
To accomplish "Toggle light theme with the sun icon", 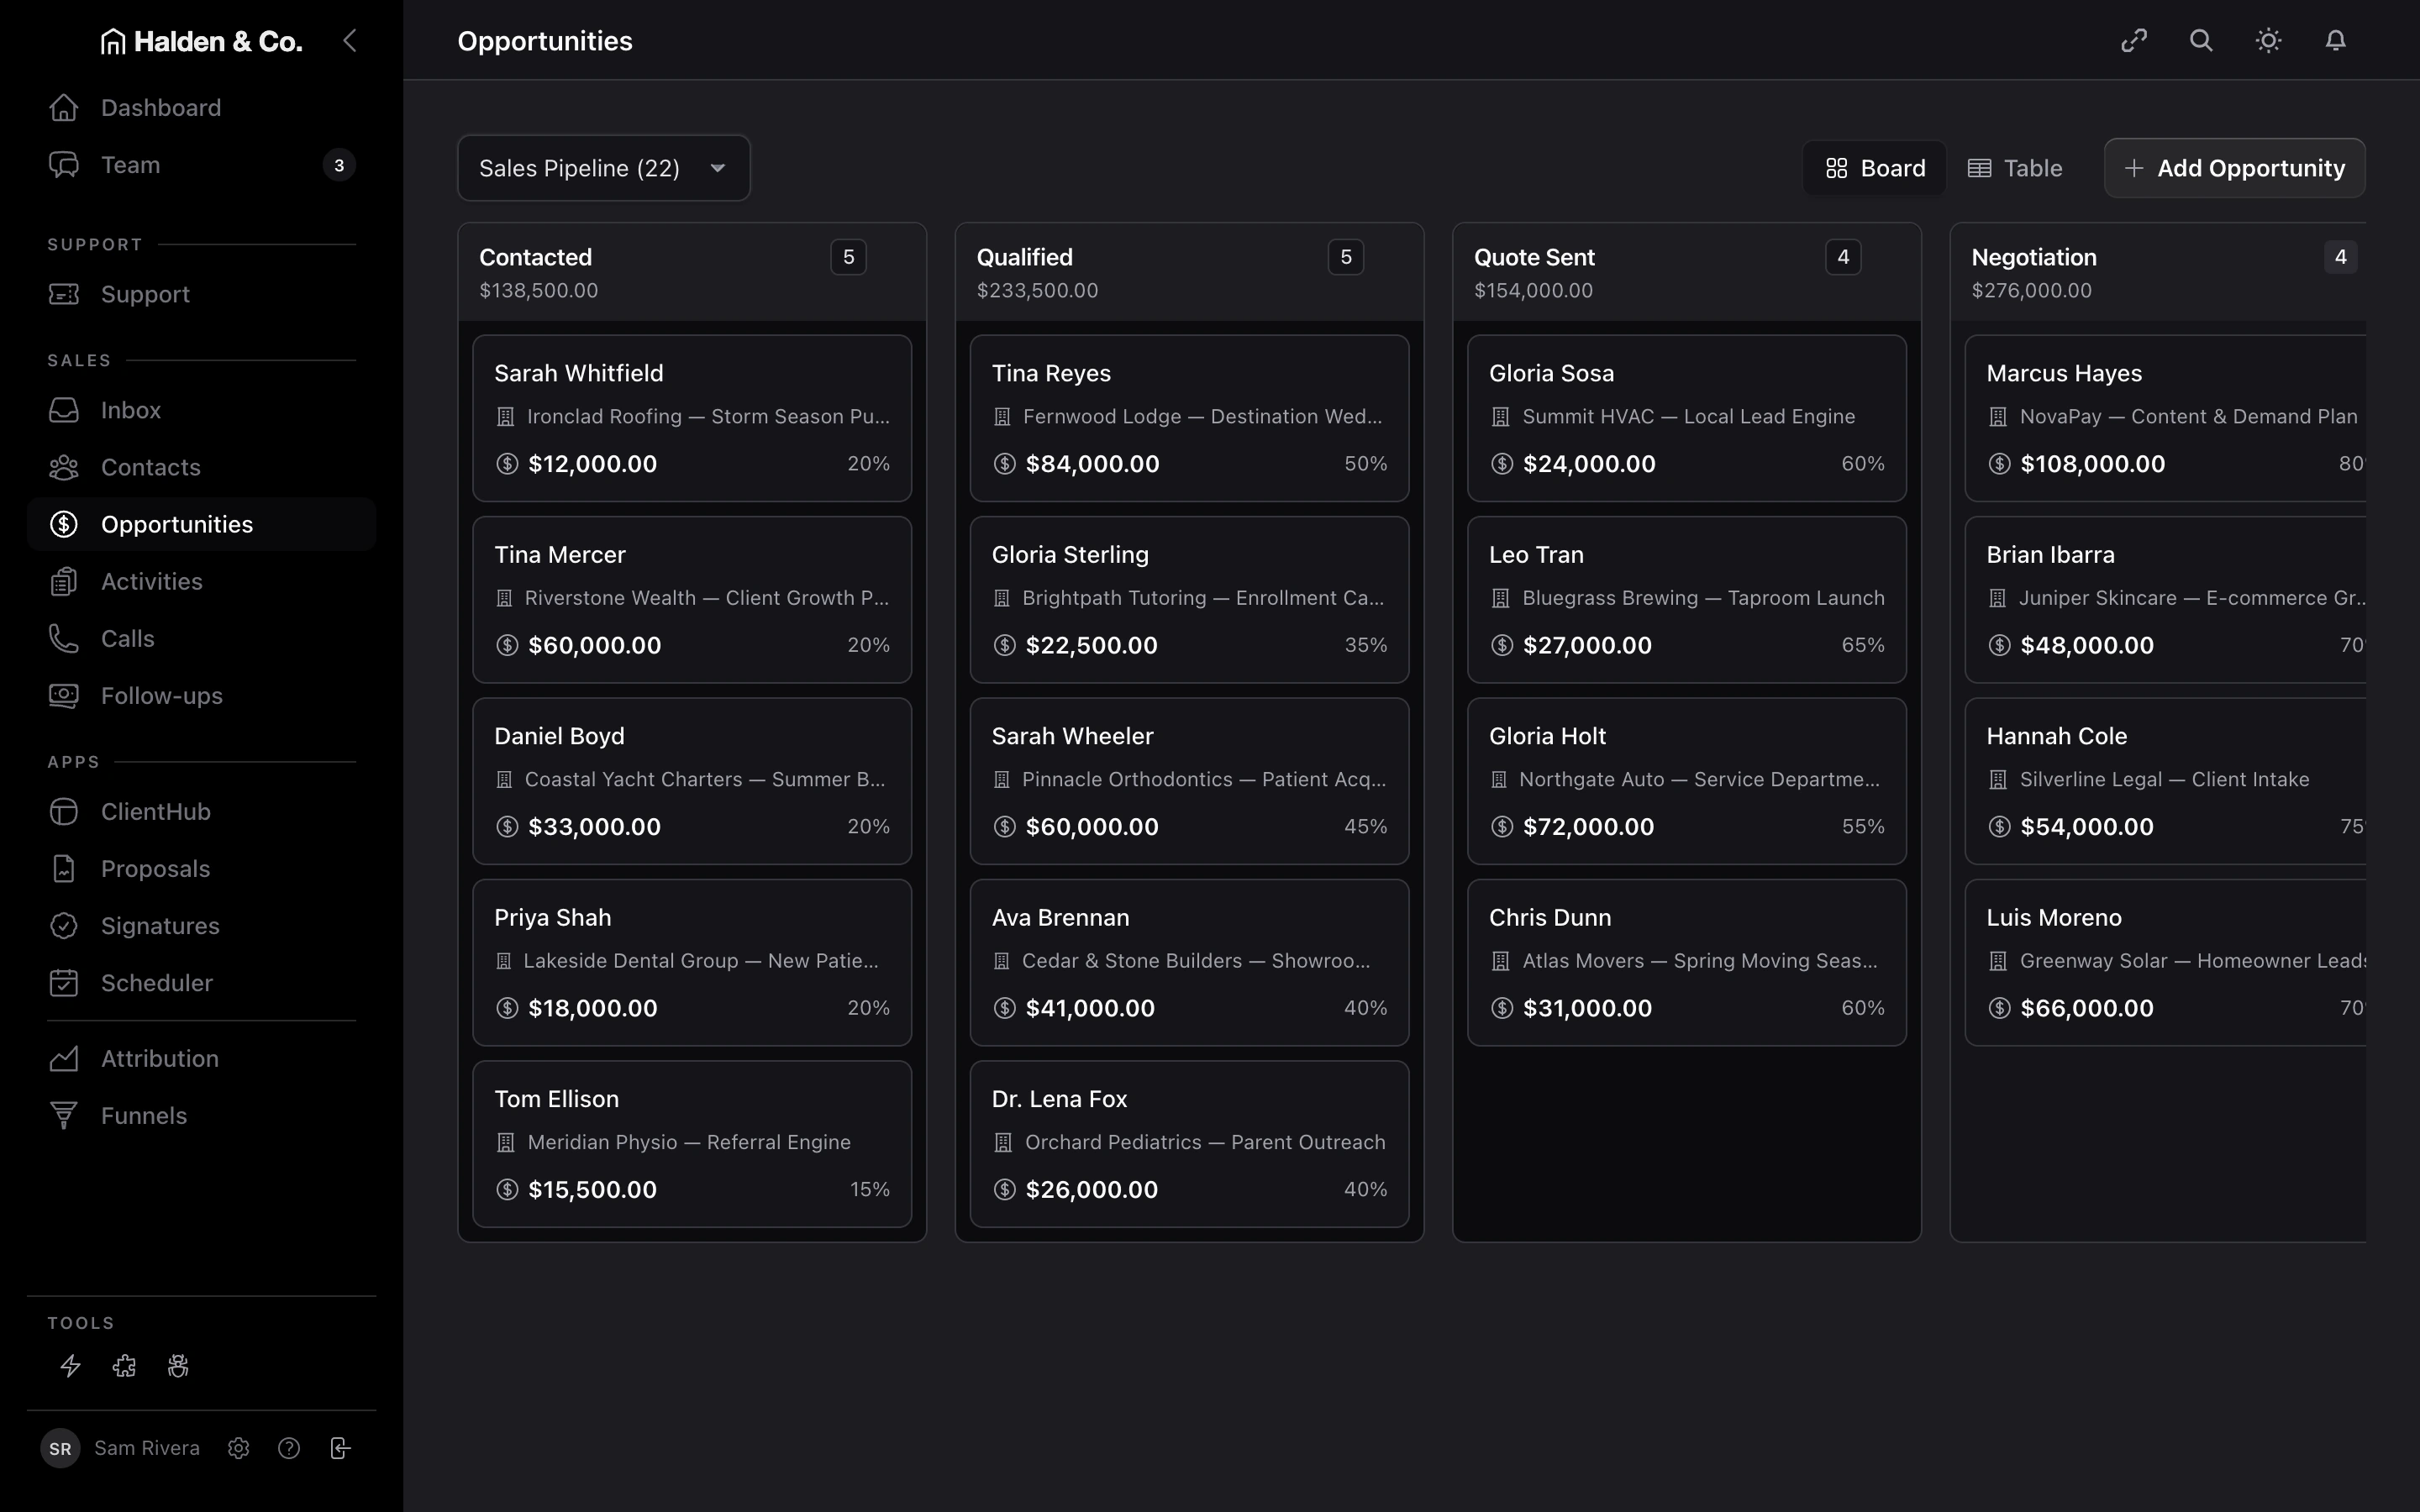I will click(x=2268, y=41).
